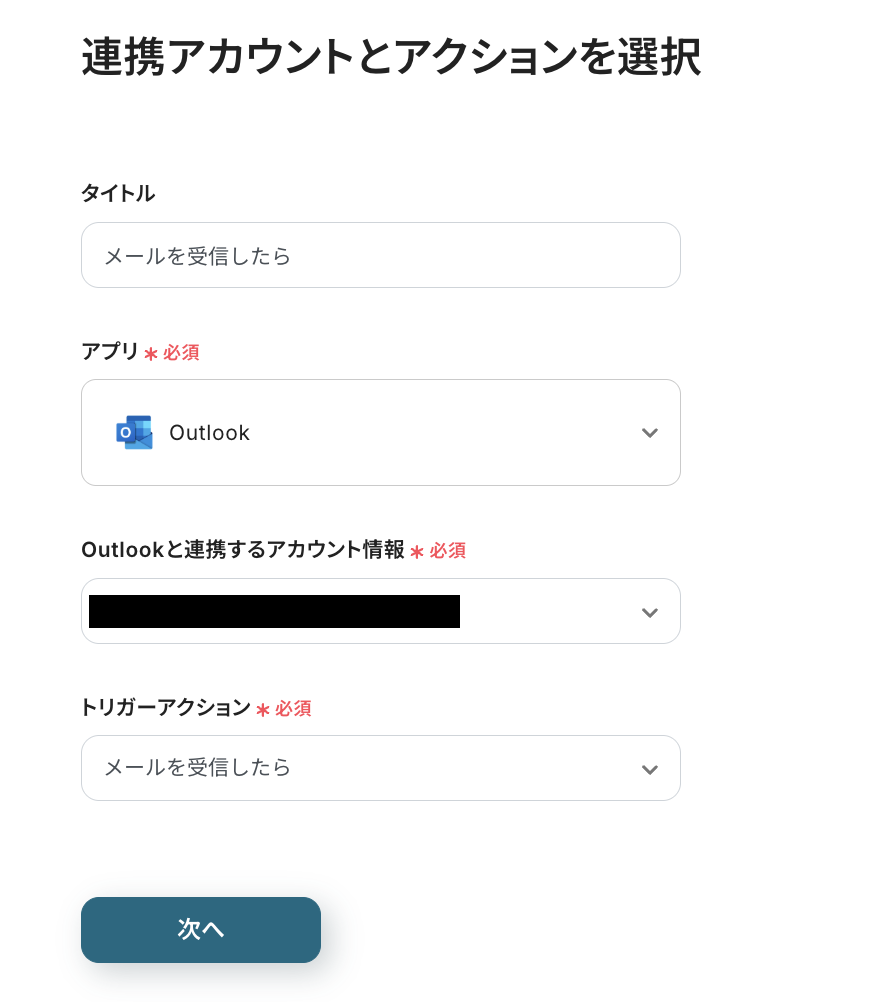882x1002 pixels.
Task: Click the タイトル field label
Action: click(x=118, y=194)
